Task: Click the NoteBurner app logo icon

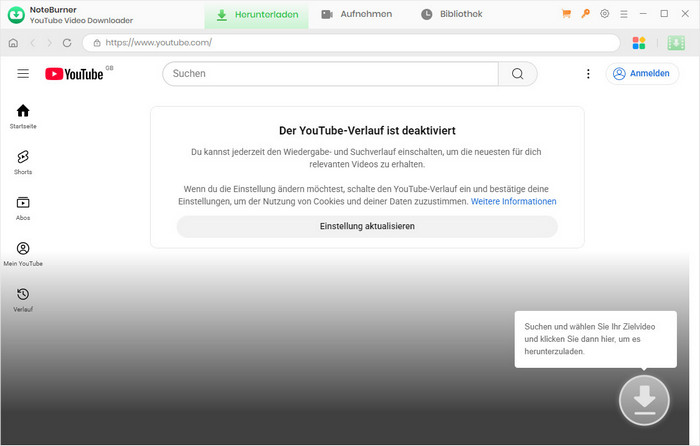Action: point(16,15)
